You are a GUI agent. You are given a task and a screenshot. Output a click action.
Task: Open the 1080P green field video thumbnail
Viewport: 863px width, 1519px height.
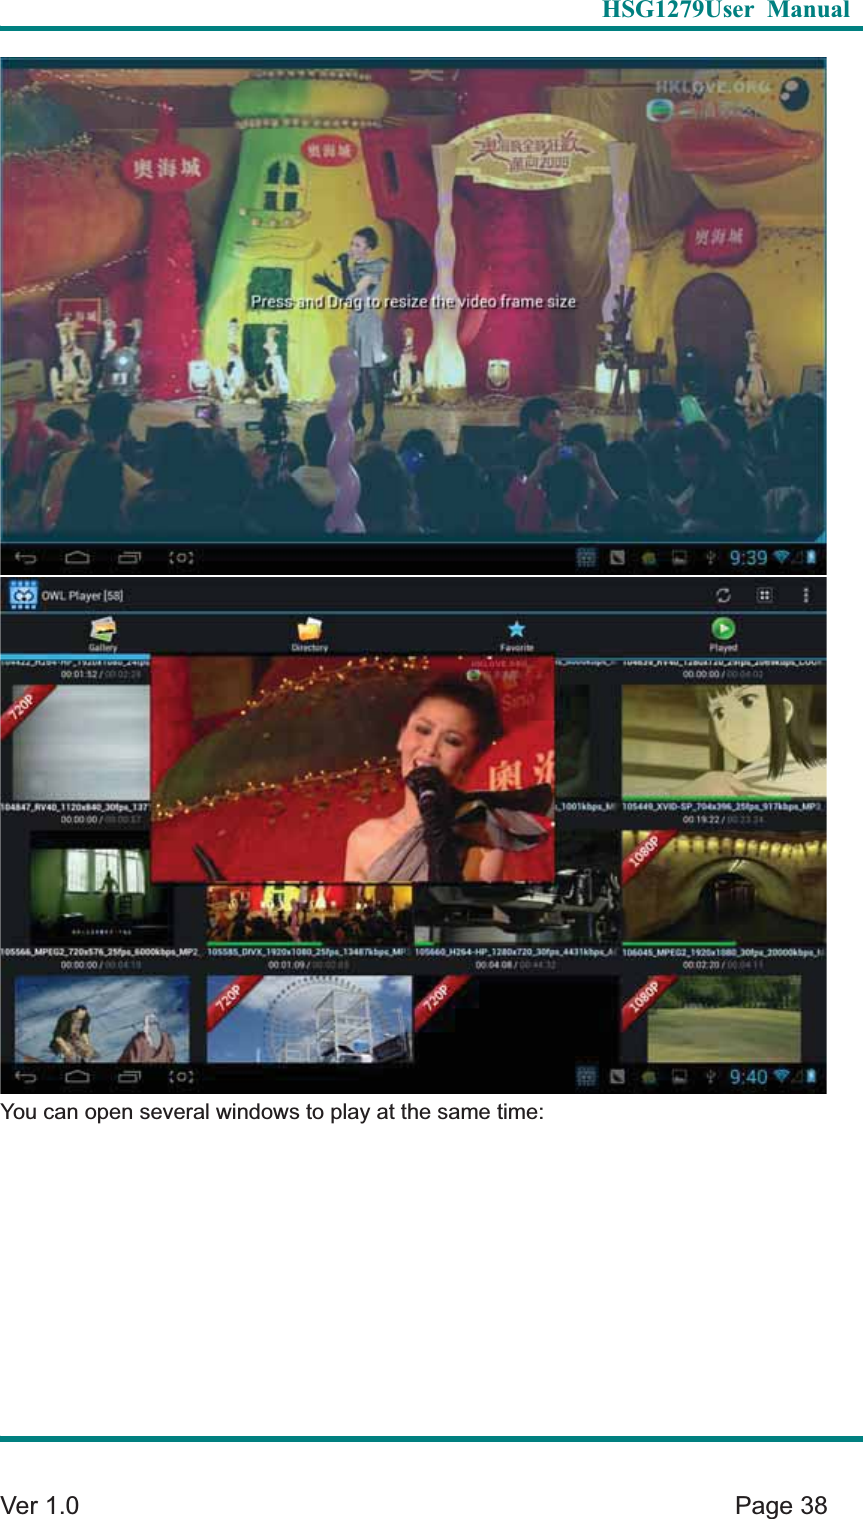coord(723,1019)
